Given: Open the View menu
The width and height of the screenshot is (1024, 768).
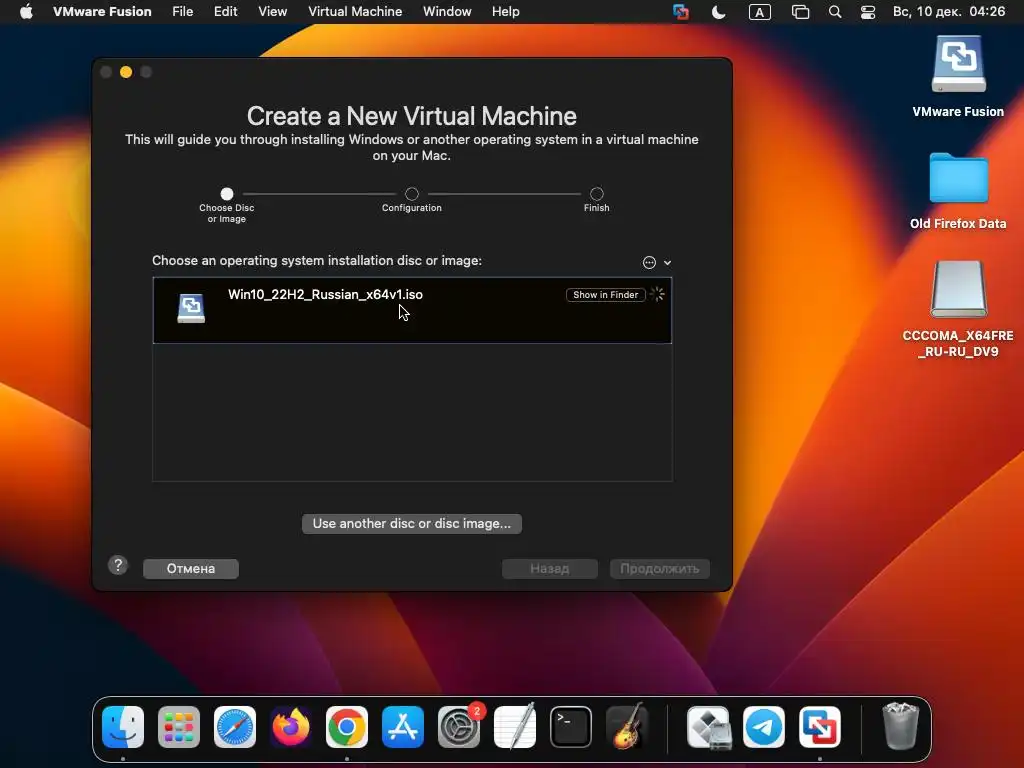Looking at the screenshot, I should pos(272,12).
